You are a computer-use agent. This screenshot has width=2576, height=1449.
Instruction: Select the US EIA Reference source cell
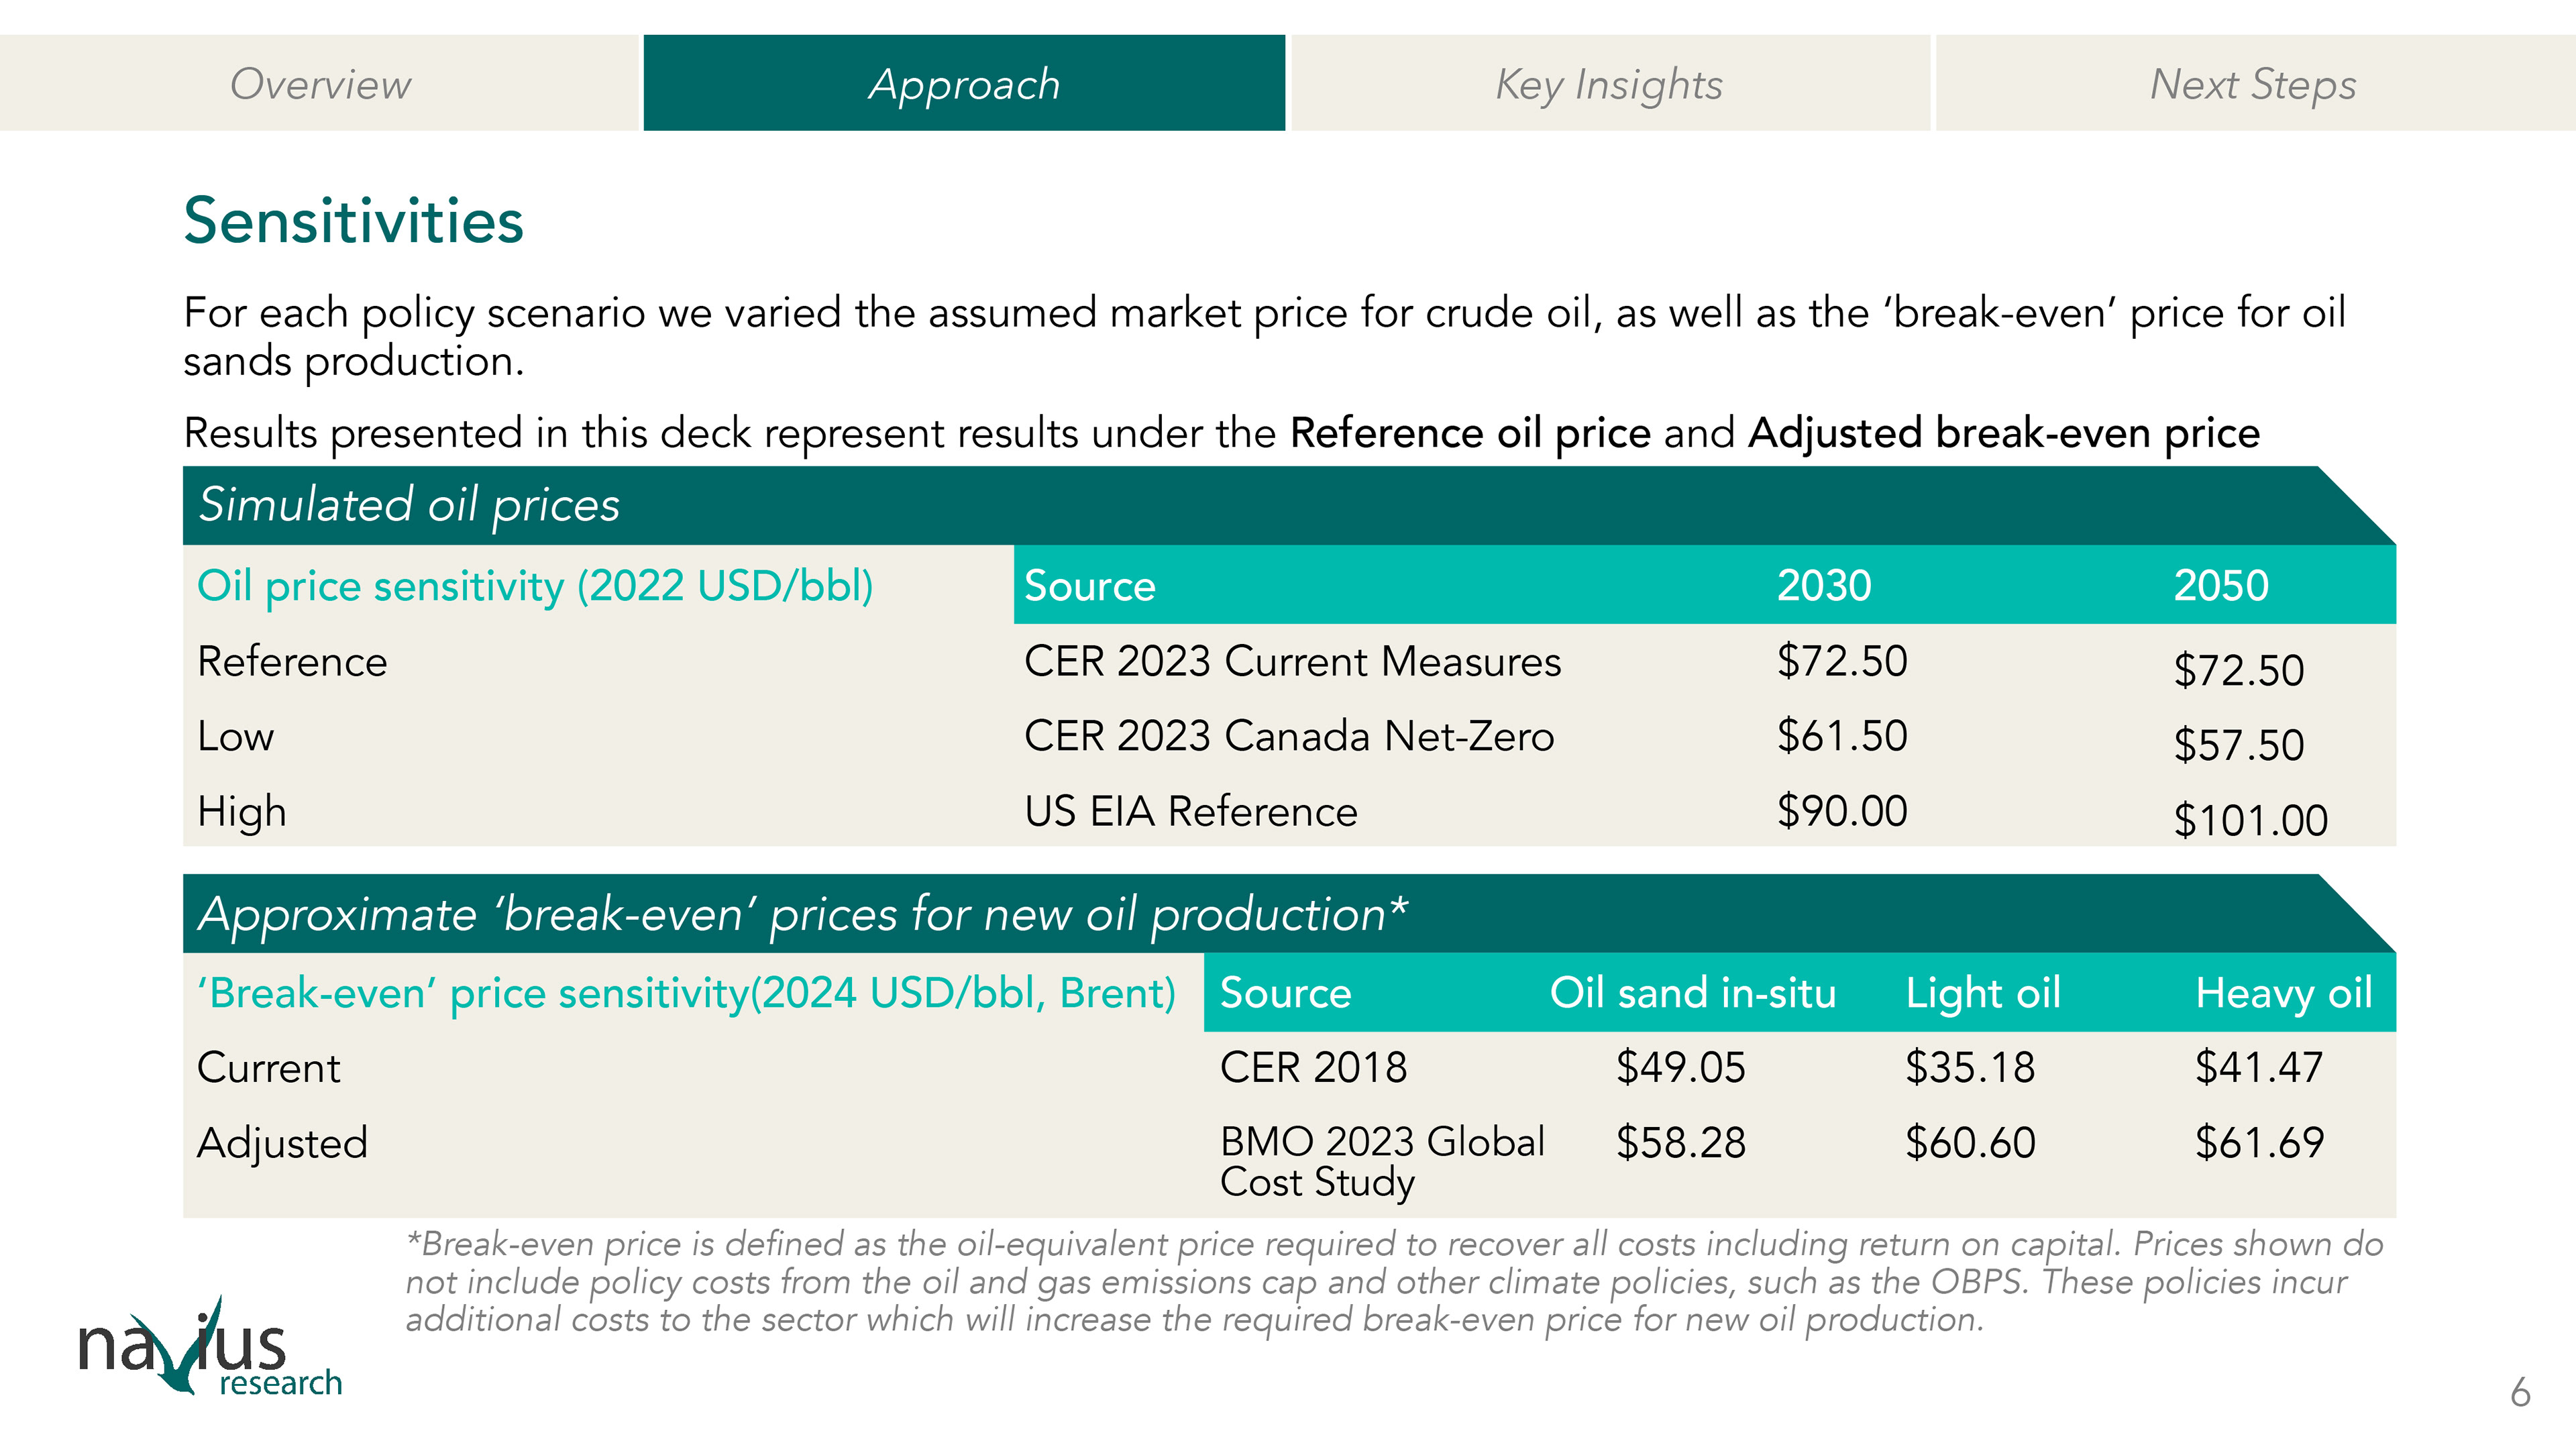[1190, 812]
